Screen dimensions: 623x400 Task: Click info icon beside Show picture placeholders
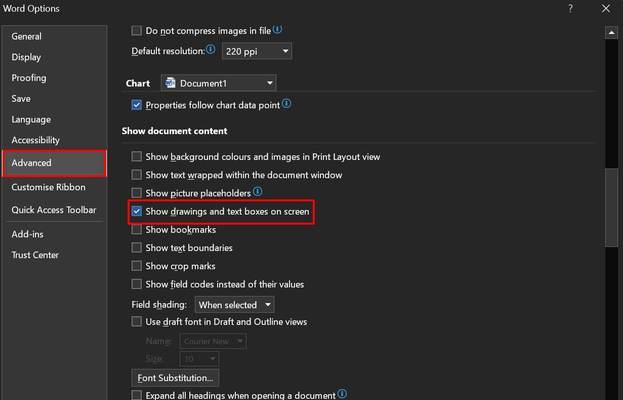[257, 191]
